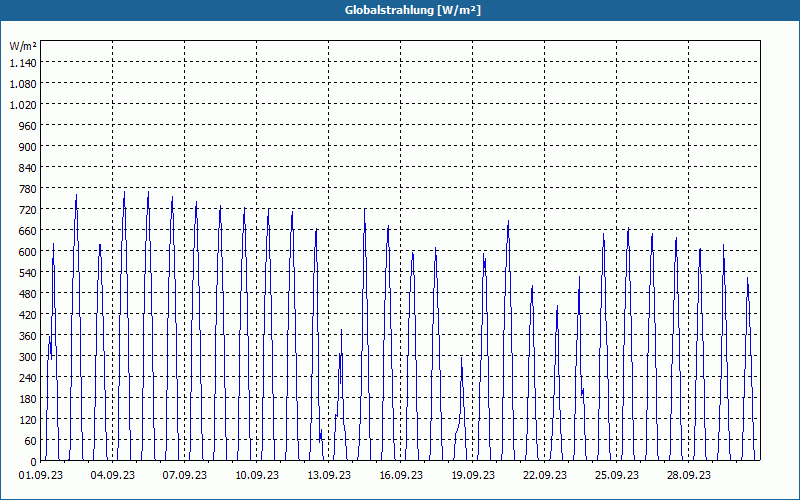Click the Globalstrahlung [W/m²] chart title
800x500 pixels.
click(x=413, y=10)
